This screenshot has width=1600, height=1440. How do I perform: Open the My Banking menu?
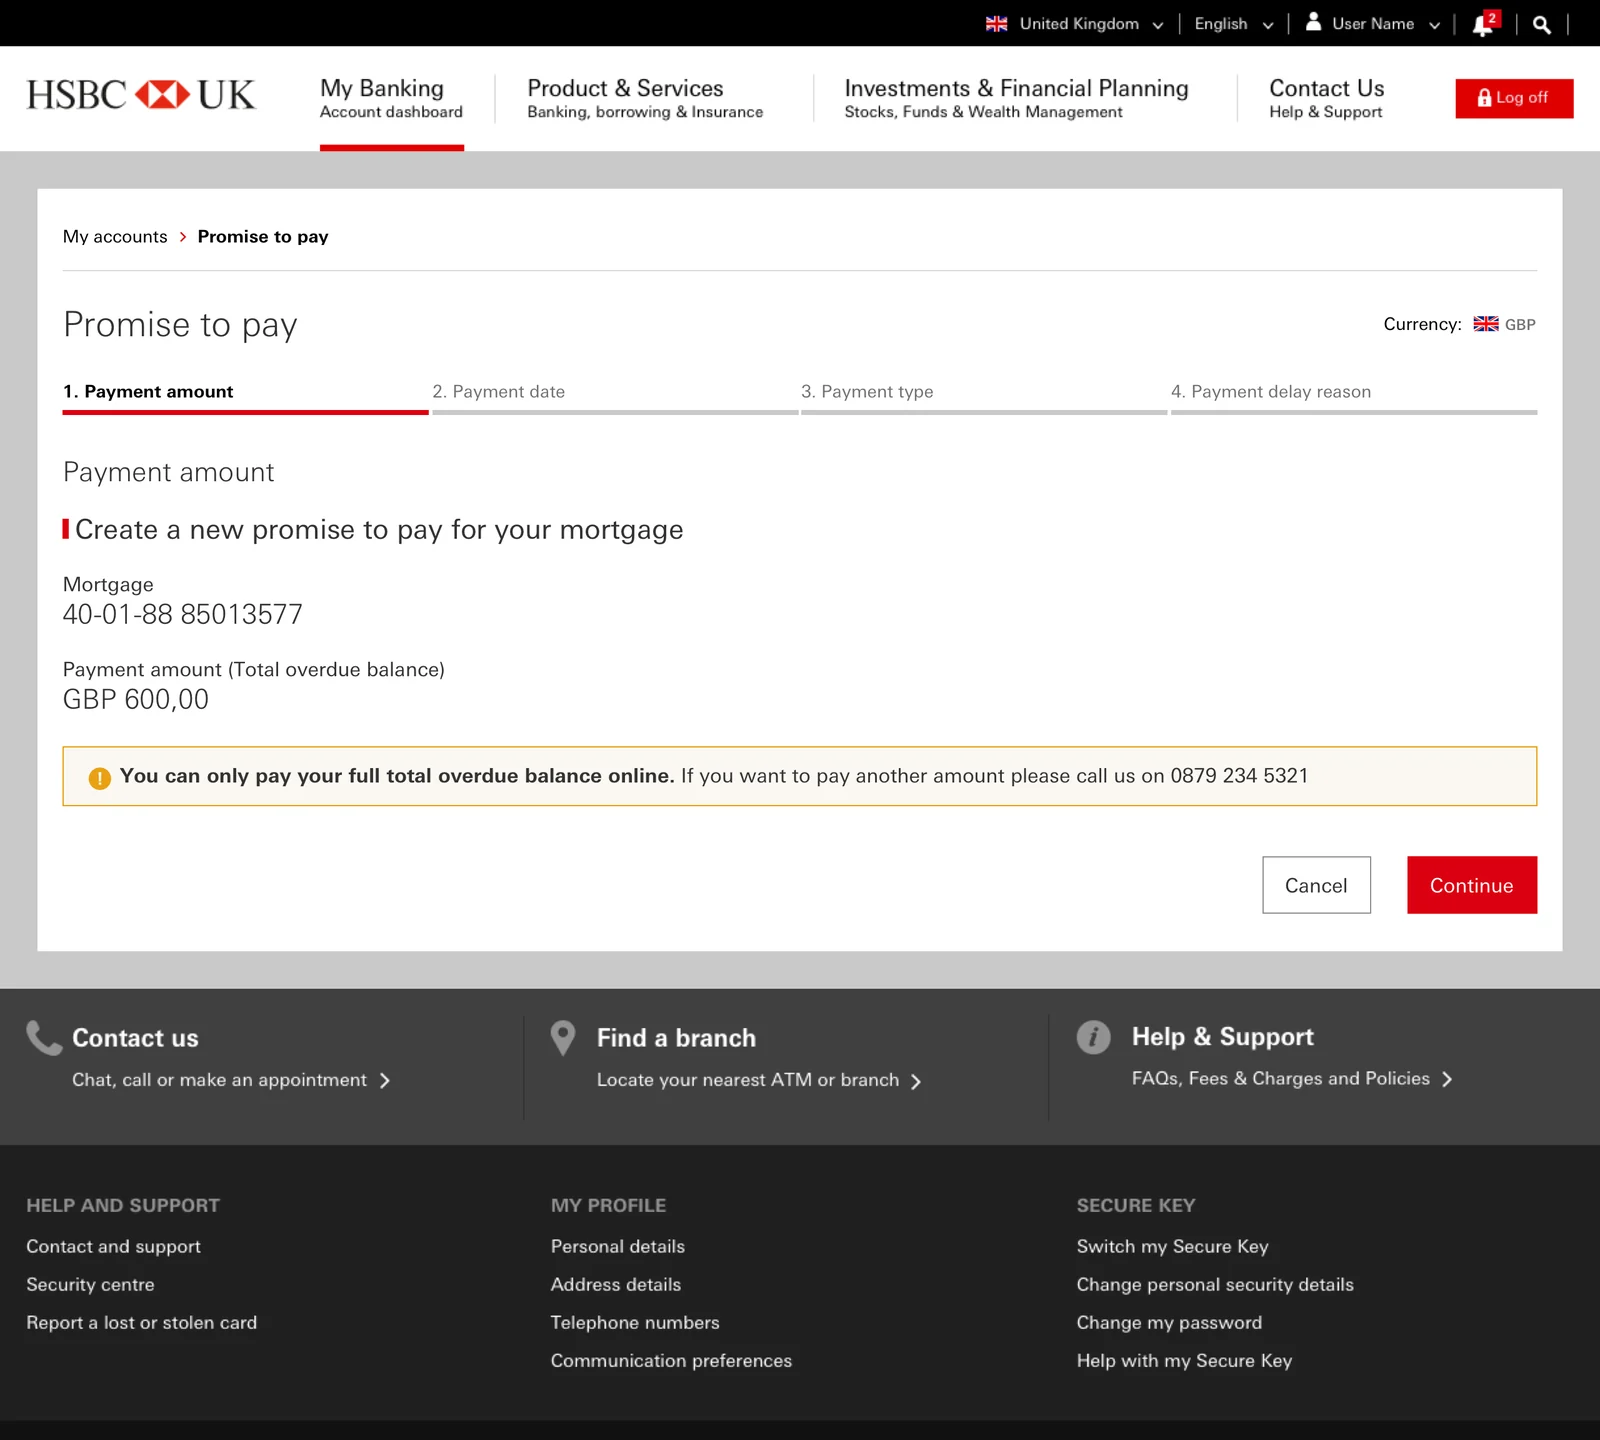tap(391, 98)
